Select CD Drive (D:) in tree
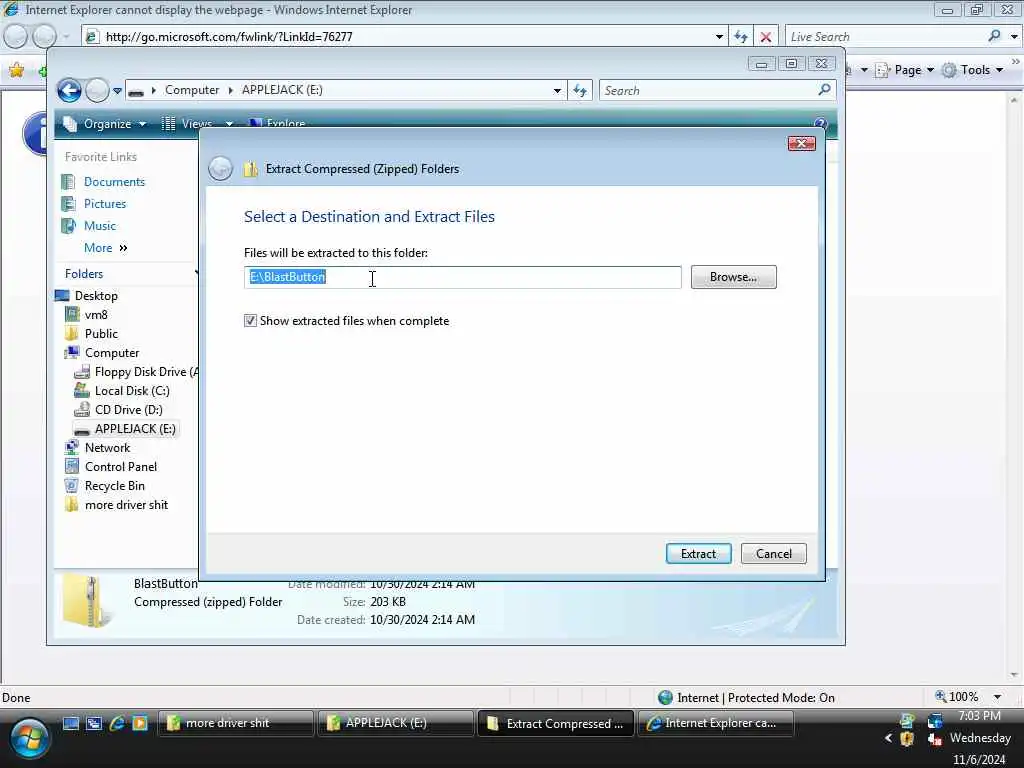The image size is (1024, 768). click(129, 409)
